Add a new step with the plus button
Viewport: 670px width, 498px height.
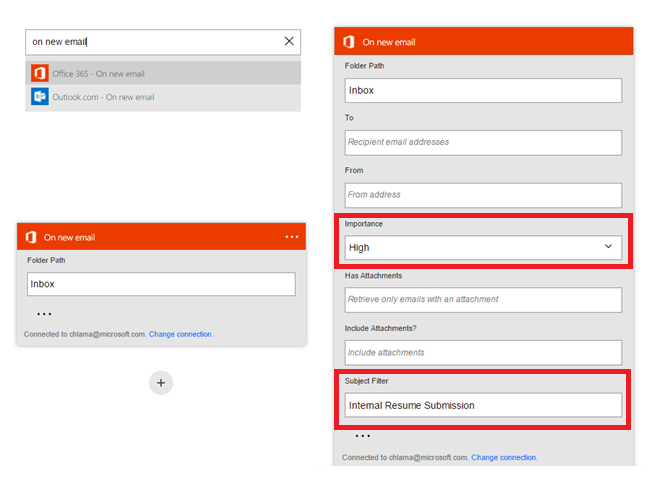(x=161, y=382)
